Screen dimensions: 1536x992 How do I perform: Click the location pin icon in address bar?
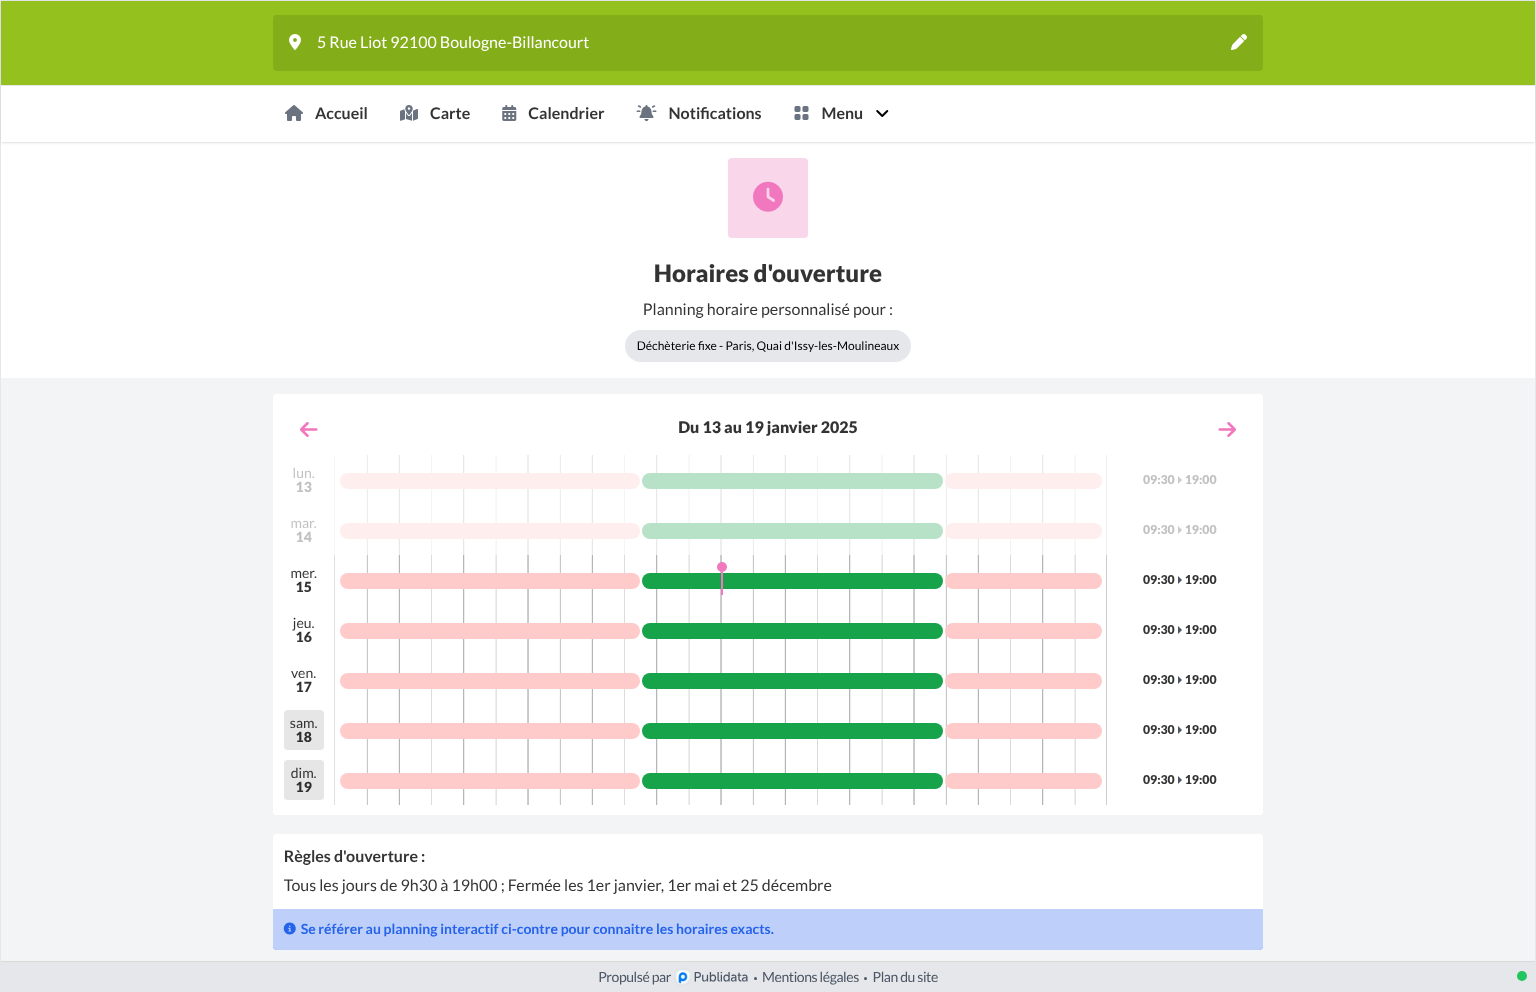pos(295,42)
